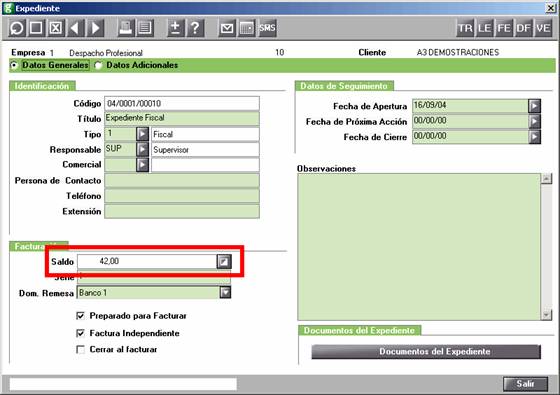Screen dimensions: 560x395
Task: Enable the Cerrar al facturar checkbox
Action: pos(80,349)
